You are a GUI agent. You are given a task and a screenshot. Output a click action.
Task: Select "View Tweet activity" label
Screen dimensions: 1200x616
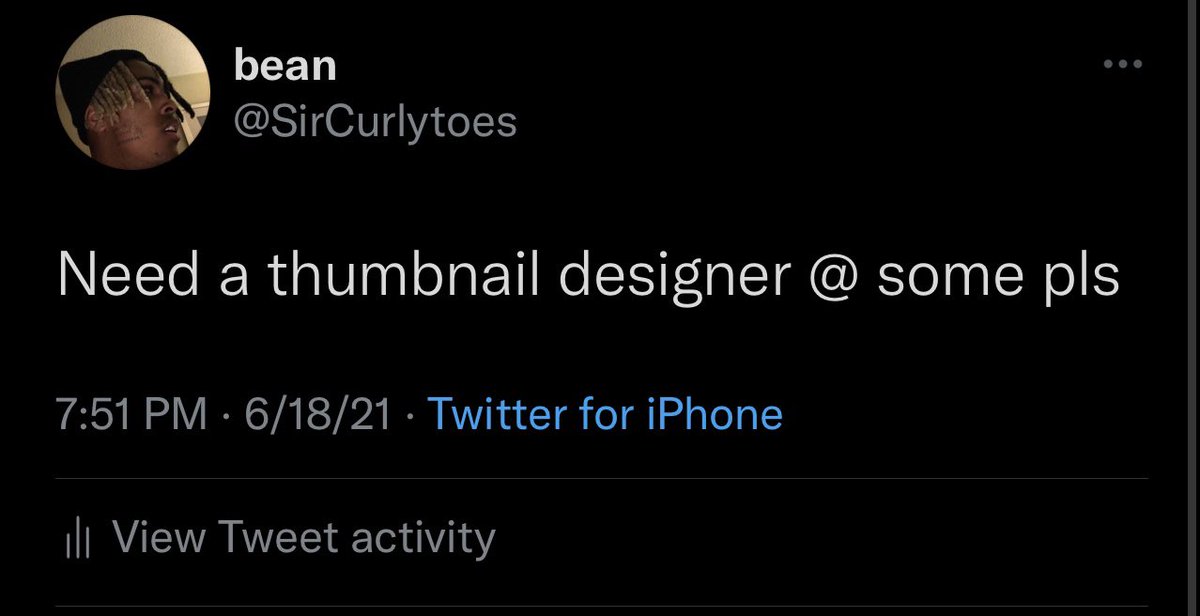pyautogui.click(x=303, y=537)
